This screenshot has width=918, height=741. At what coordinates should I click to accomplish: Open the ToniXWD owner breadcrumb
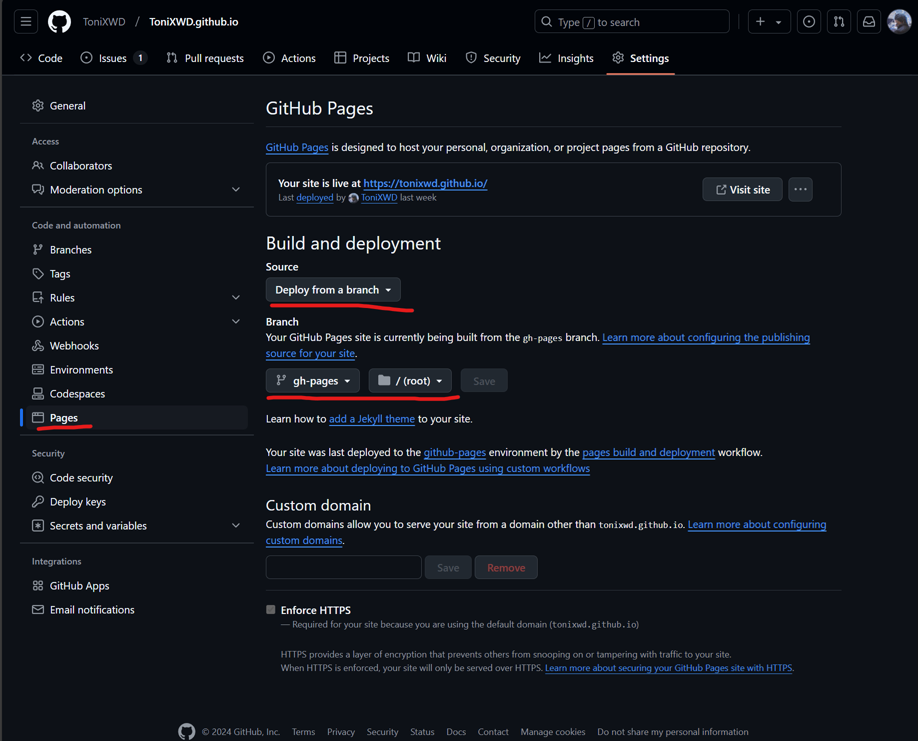[x=104, y=22]
